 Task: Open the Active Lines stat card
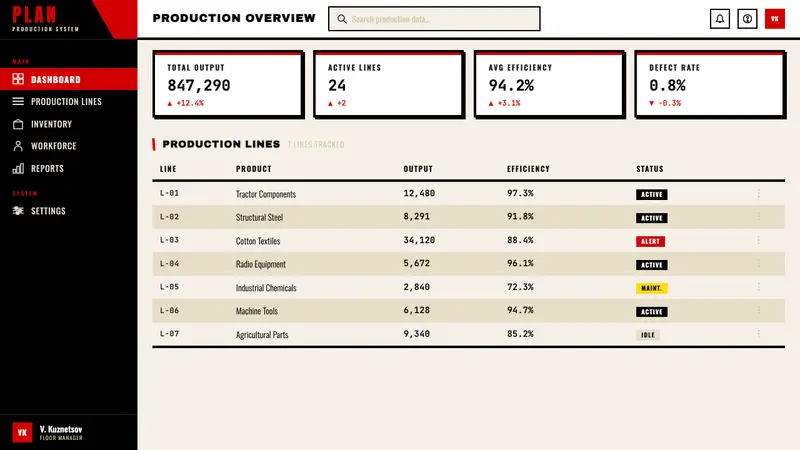coord(389,84)
